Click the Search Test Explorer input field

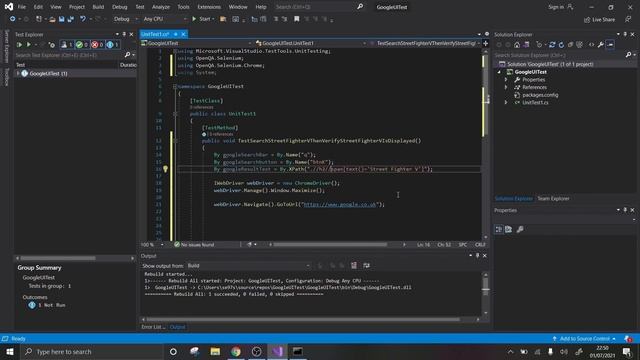(x=69, y=55)
